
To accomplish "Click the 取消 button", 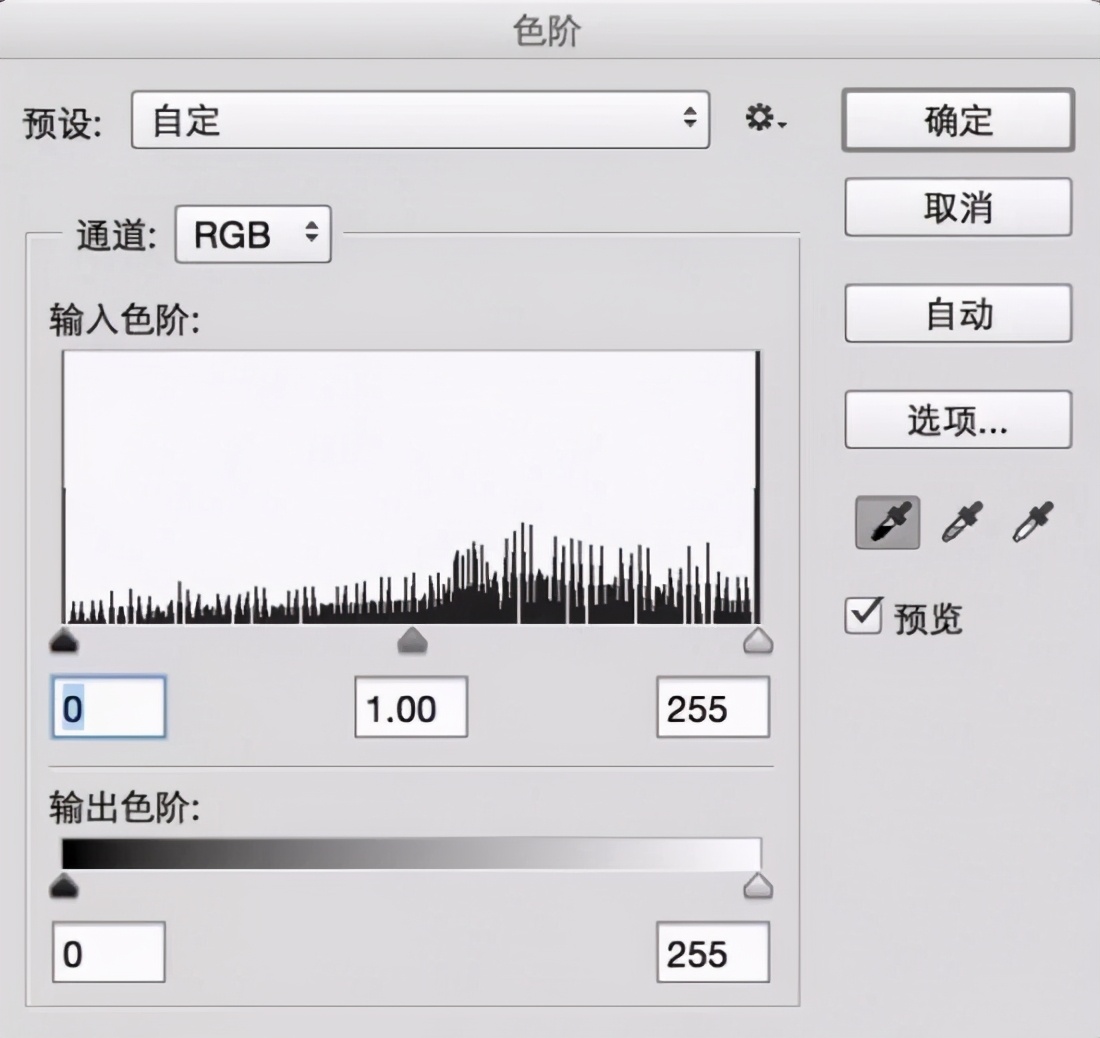I will (x=958, y=208).
